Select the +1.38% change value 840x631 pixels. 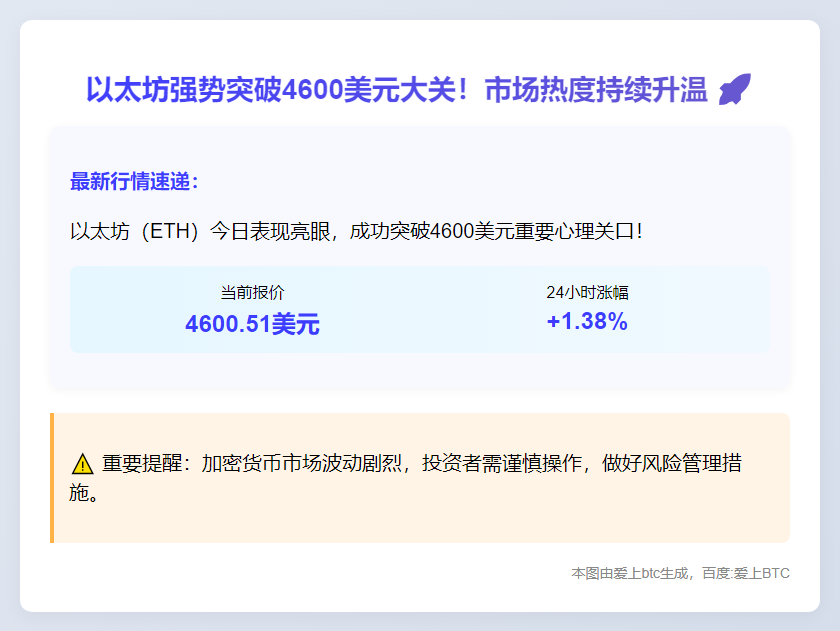[587, 322]
